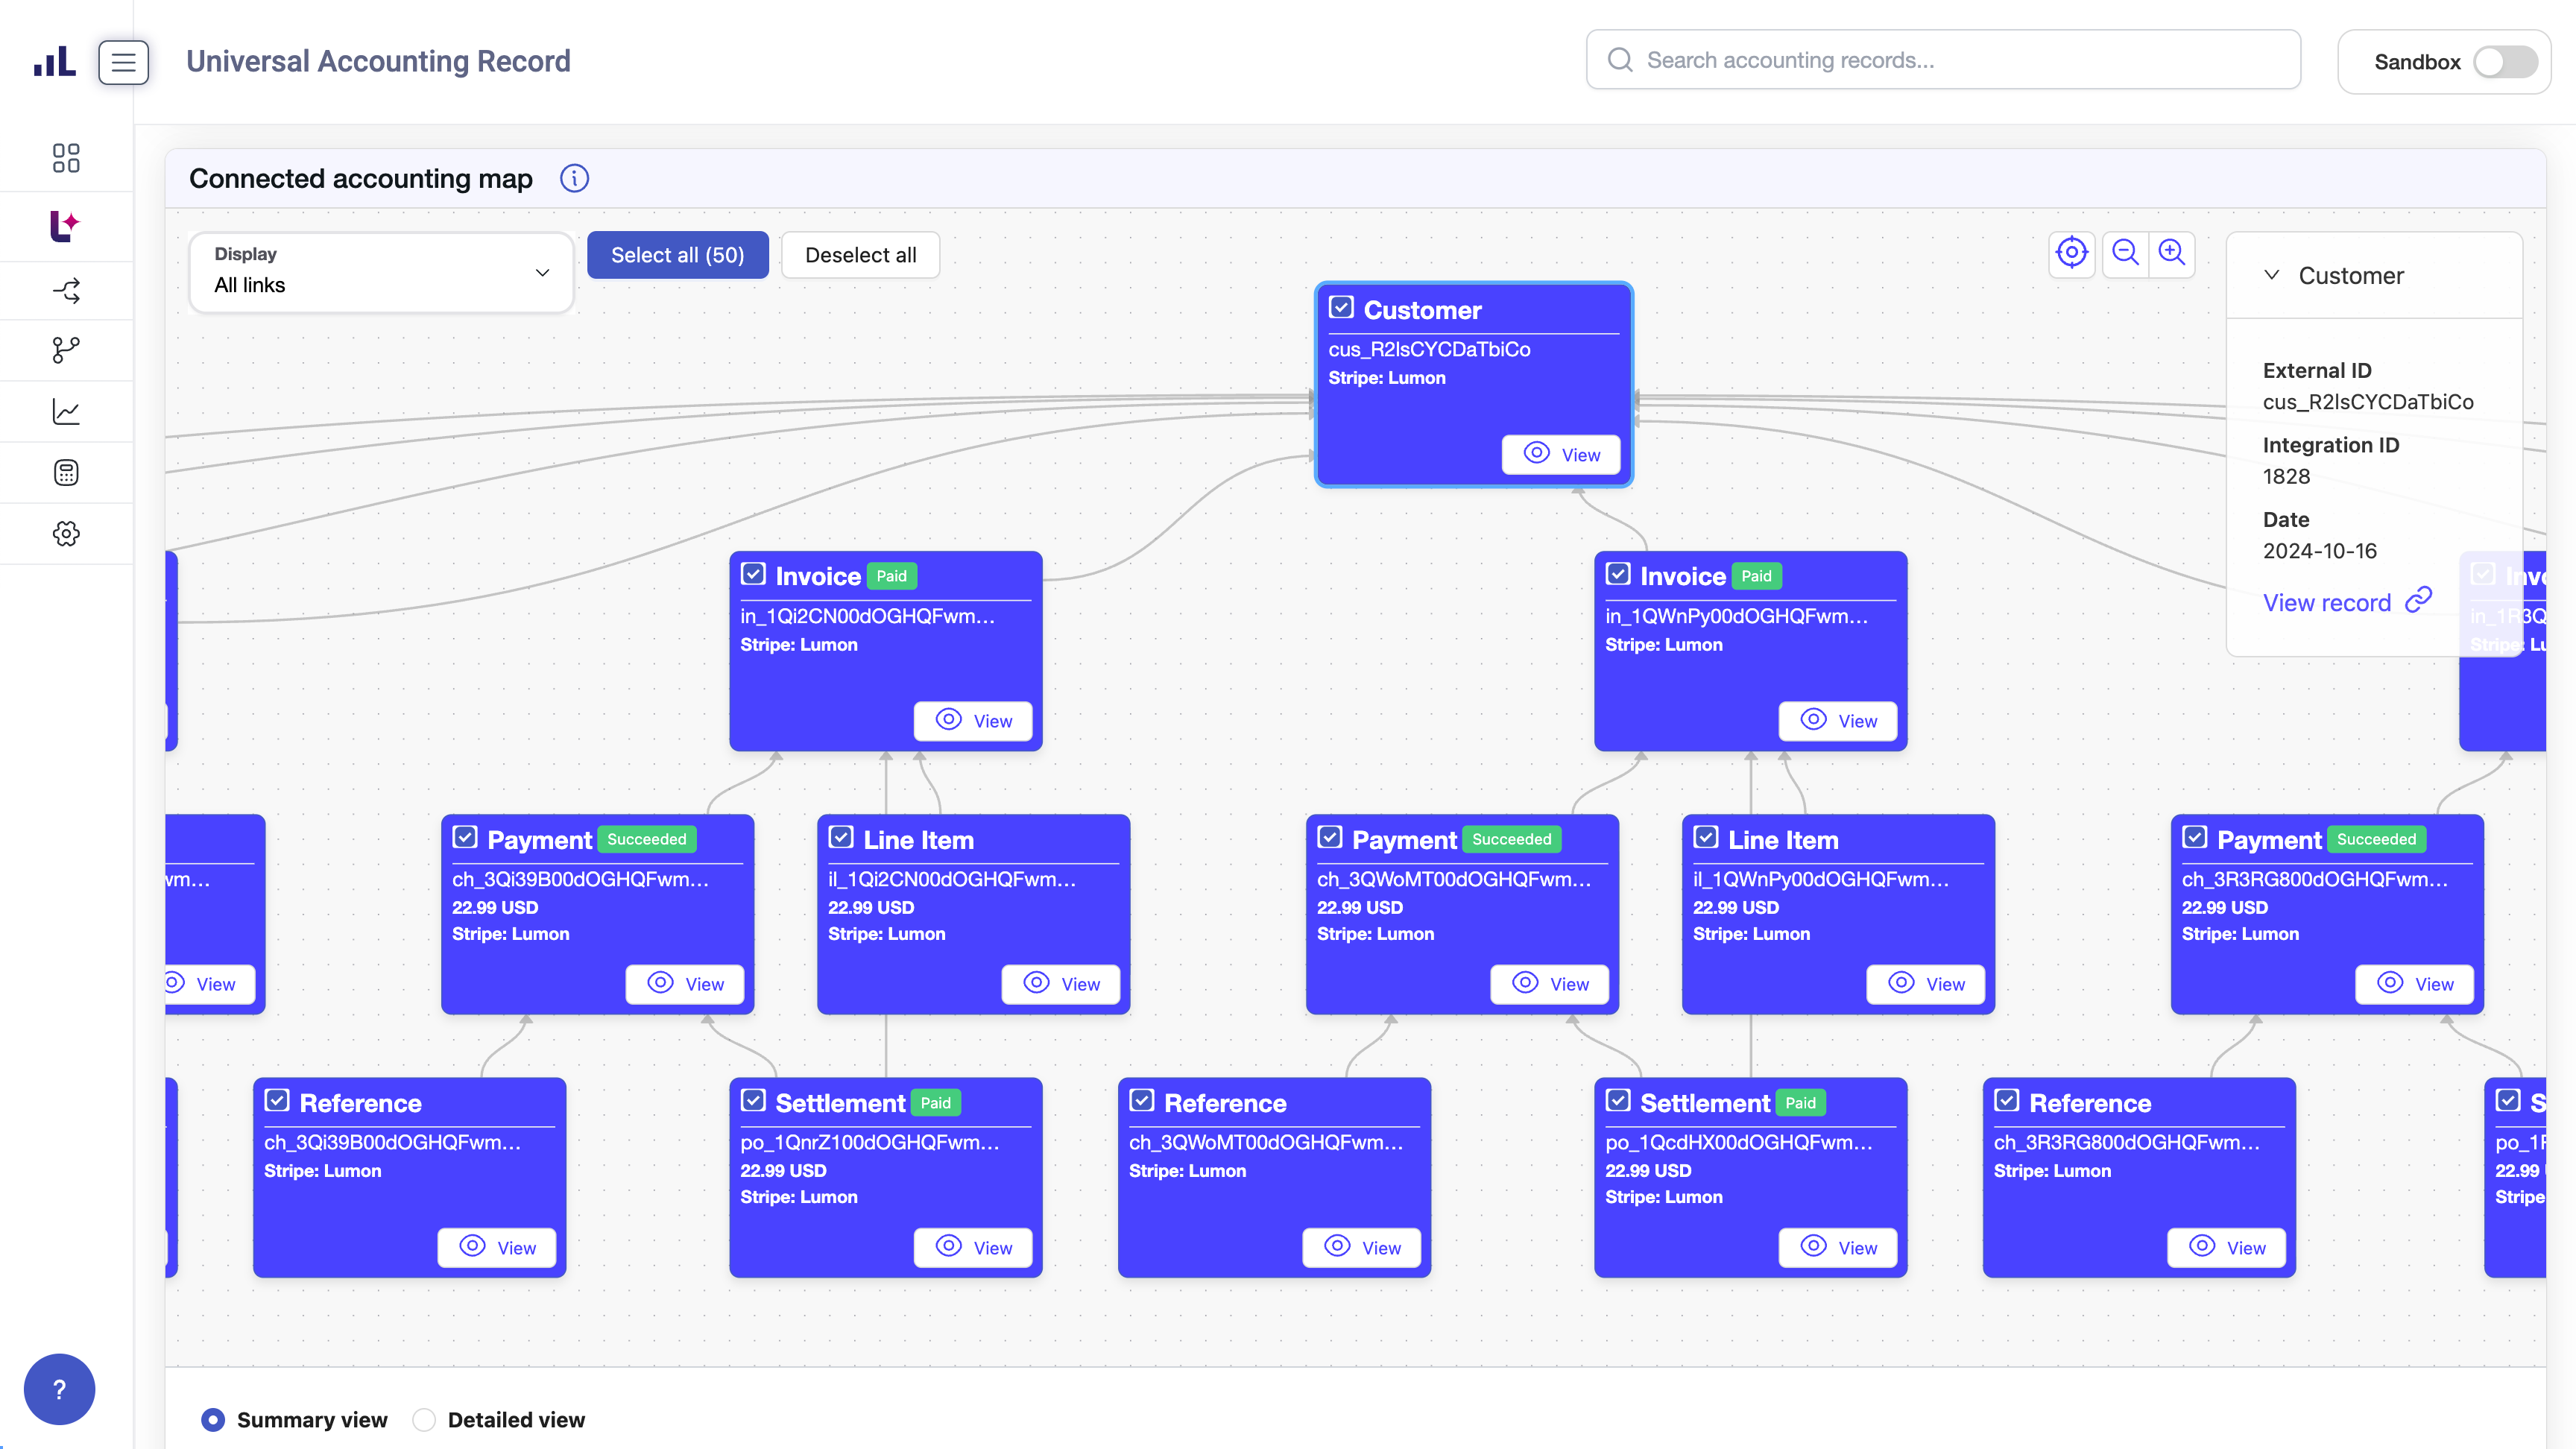Image resolution: width=2576 pixels, height=1449 pixels.
Task: Click the git branch sidebar icon
Action: coord(66,350)
